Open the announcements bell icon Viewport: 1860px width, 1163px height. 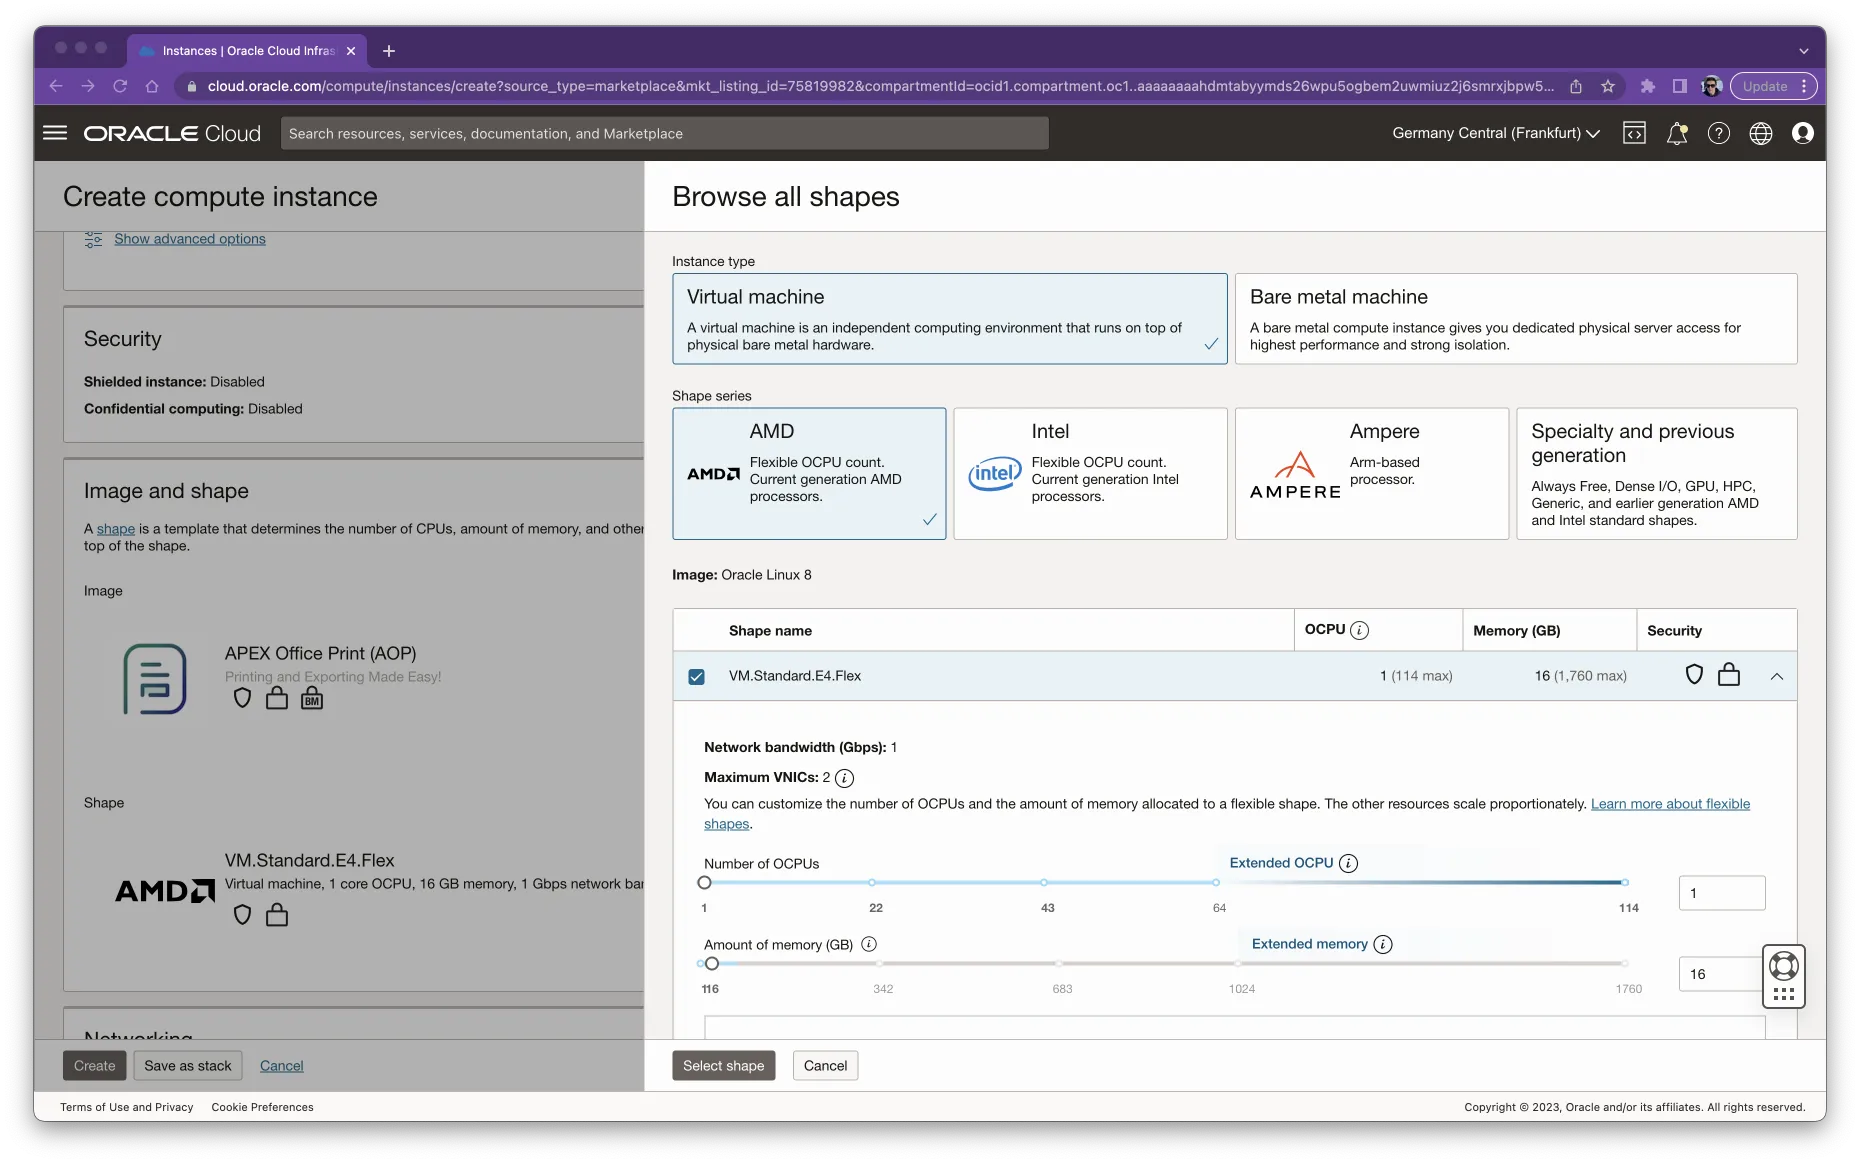tap(1677, 133)
